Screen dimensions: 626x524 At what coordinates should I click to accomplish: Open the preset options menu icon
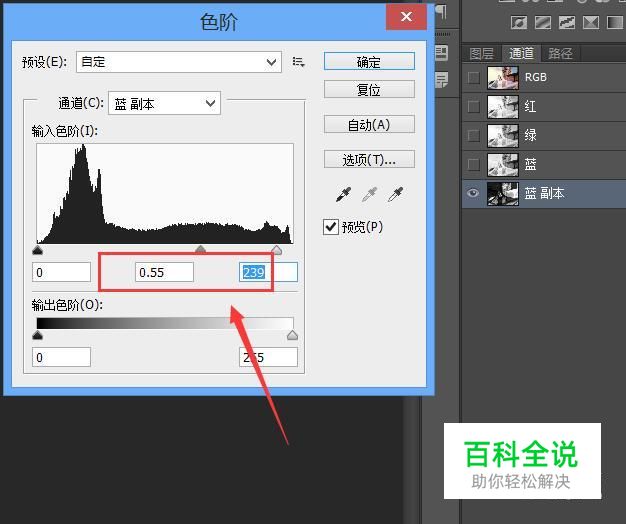[x=298, y=62]
